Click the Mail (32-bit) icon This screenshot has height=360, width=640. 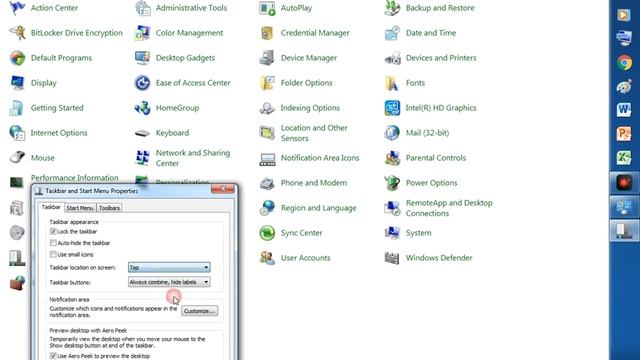coord(392,133)
